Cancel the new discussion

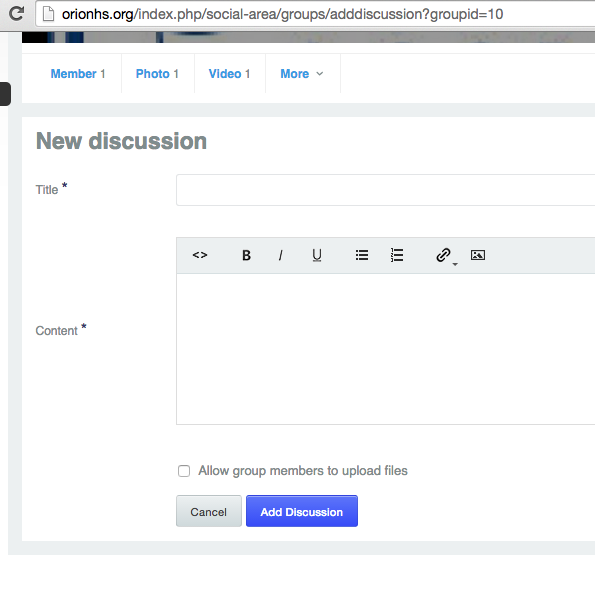point(209,511)
